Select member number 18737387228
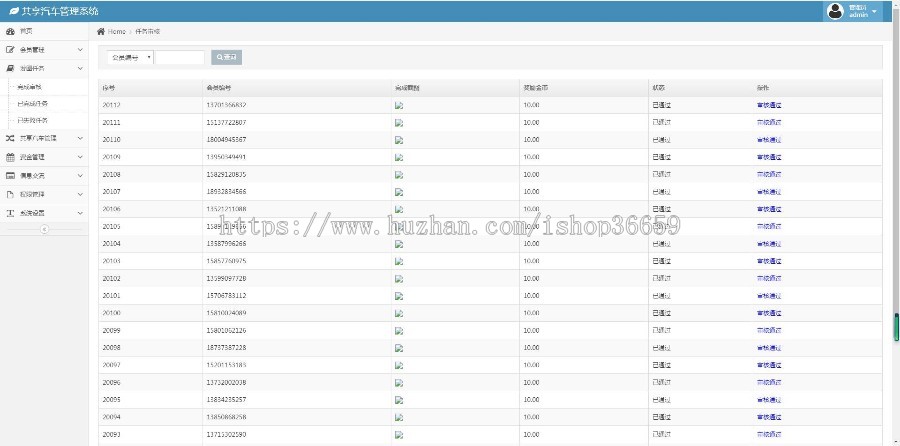Viewport: 900px width, 446px height. [x=226, y=348]
